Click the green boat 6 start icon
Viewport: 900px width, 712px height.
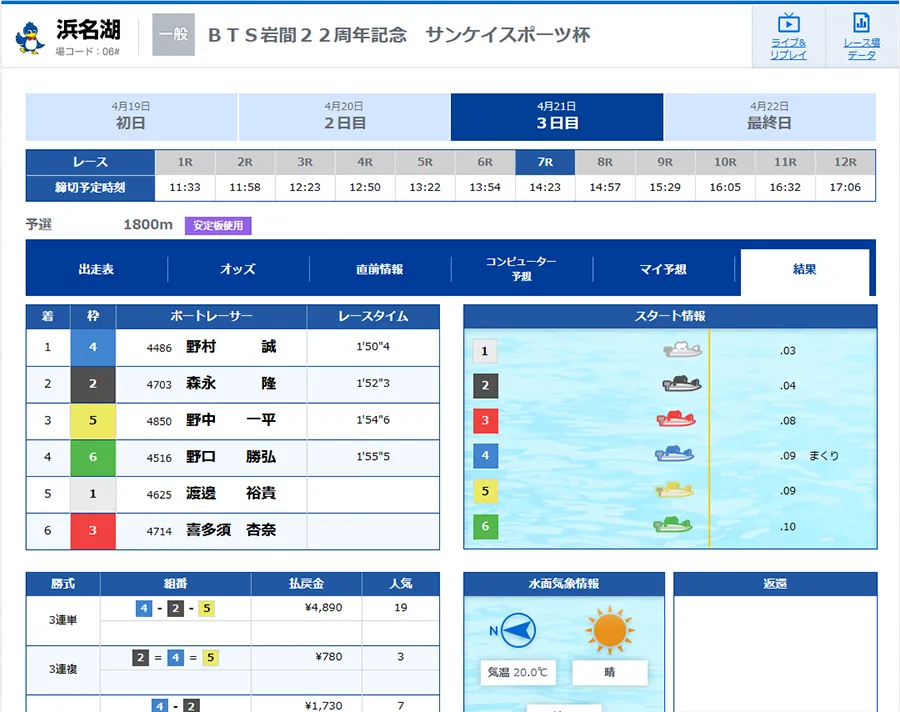pos(674,525)
